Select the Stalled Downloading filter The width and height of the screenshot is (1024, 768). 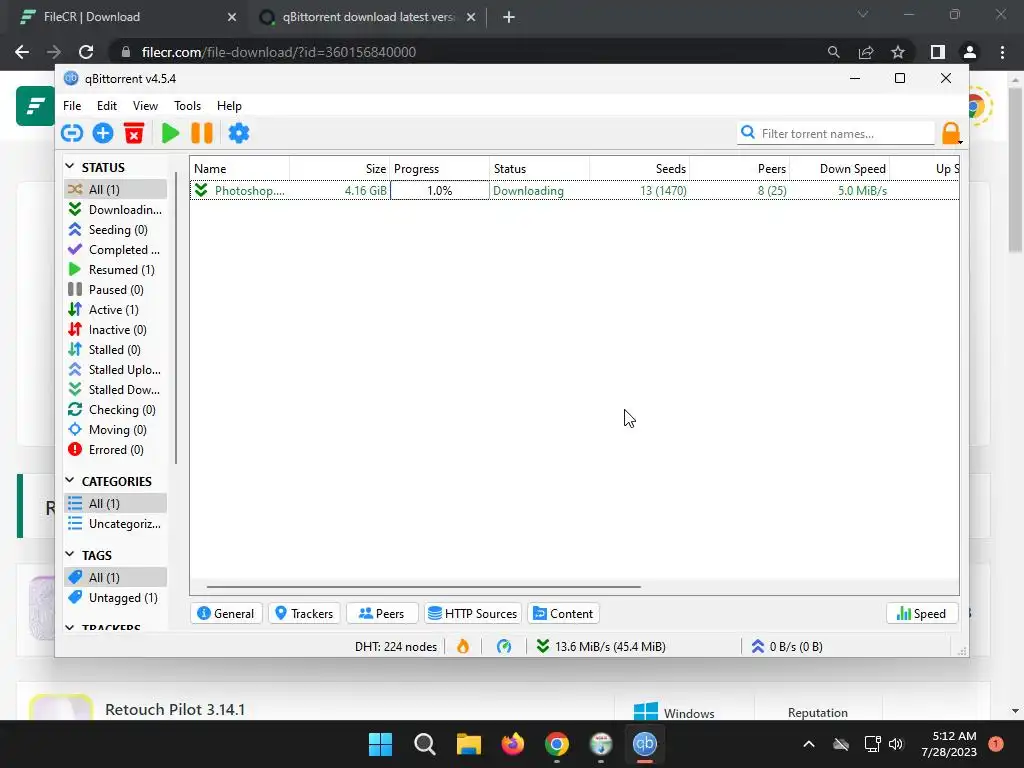point(116,390)
